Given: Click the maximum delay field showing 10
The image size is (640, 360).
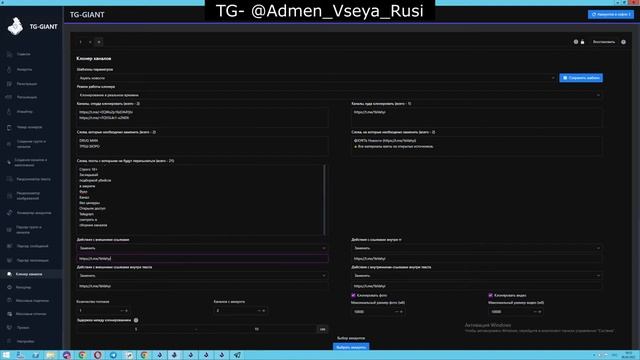Looking at the screenshot, I should tap(256, 329).
